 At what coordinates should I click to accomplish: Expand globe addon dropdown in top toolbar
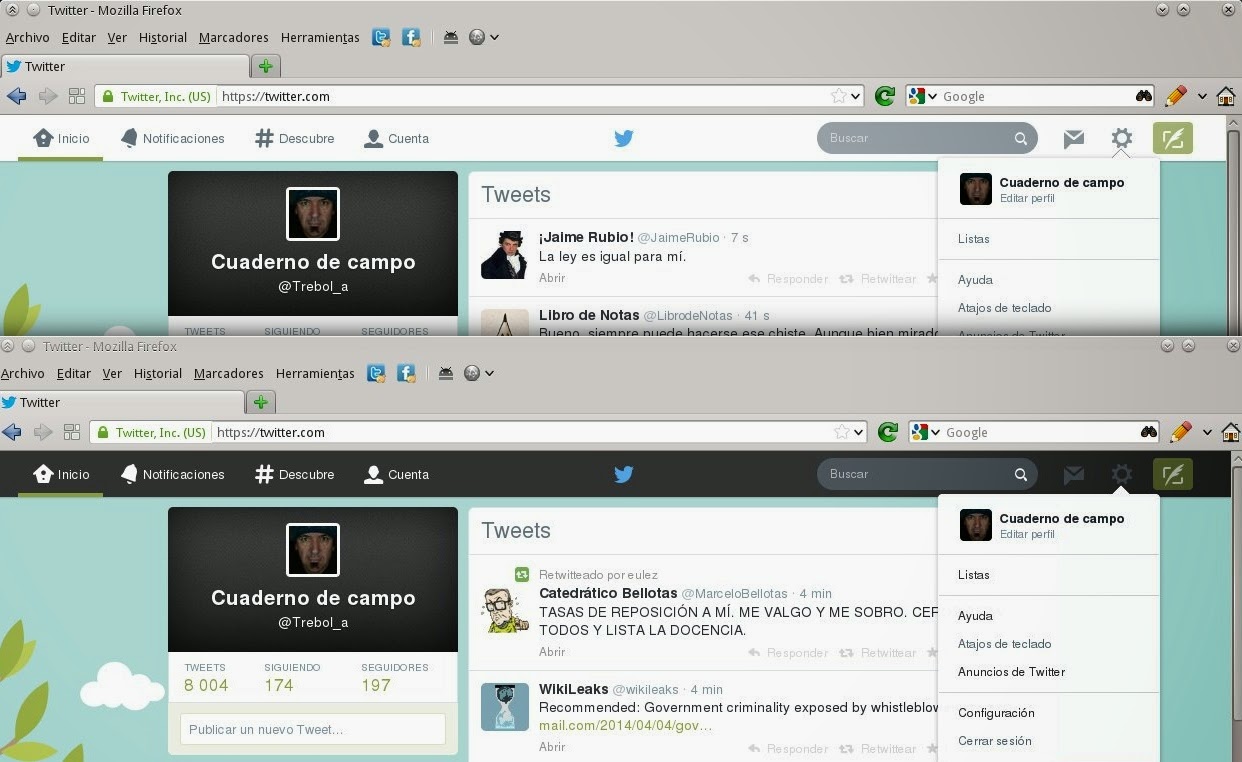click(494, 37)
